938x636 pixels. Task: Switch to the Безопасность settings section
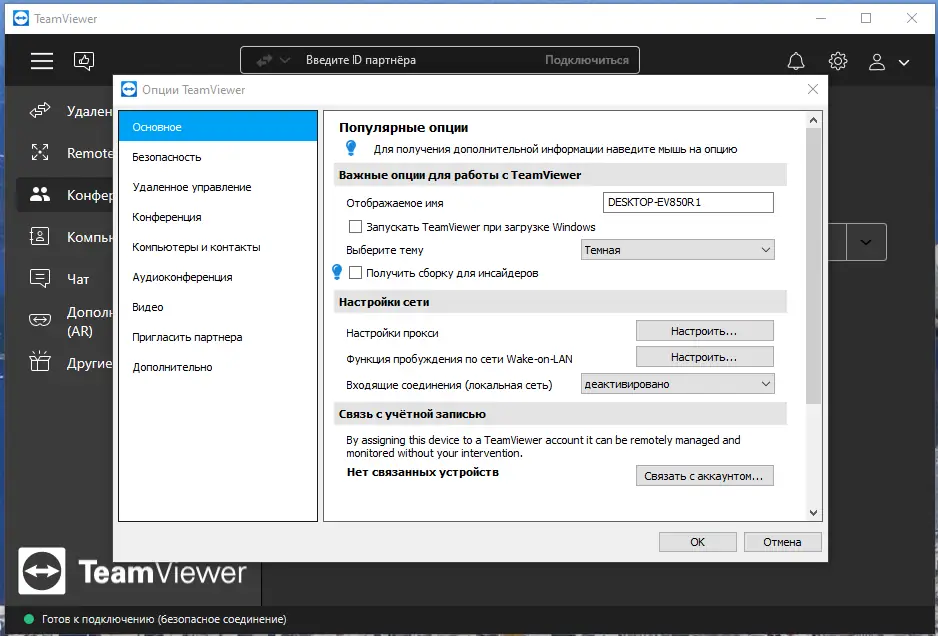(x=167, y=157)
